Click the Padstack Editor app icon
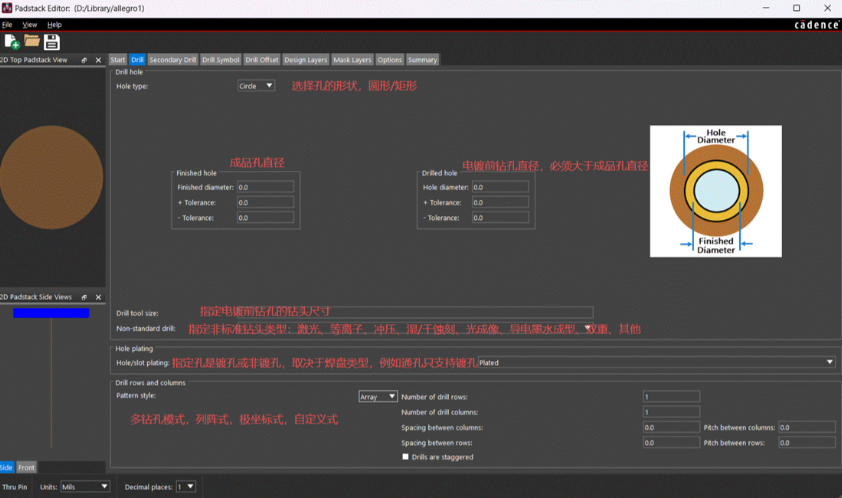Screen dimensions: 842x498 coord(7,8)
